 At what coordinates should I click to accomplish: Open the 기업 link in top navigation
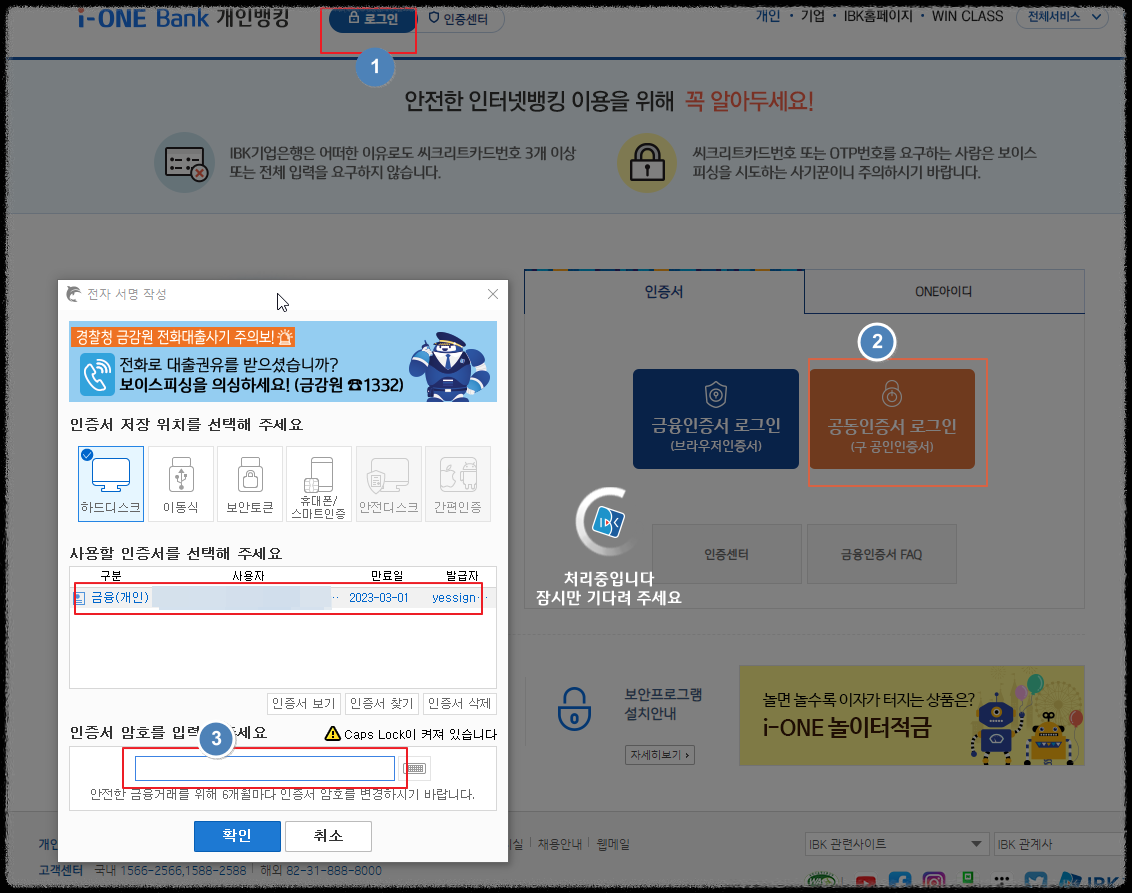(x=812, y=16)
